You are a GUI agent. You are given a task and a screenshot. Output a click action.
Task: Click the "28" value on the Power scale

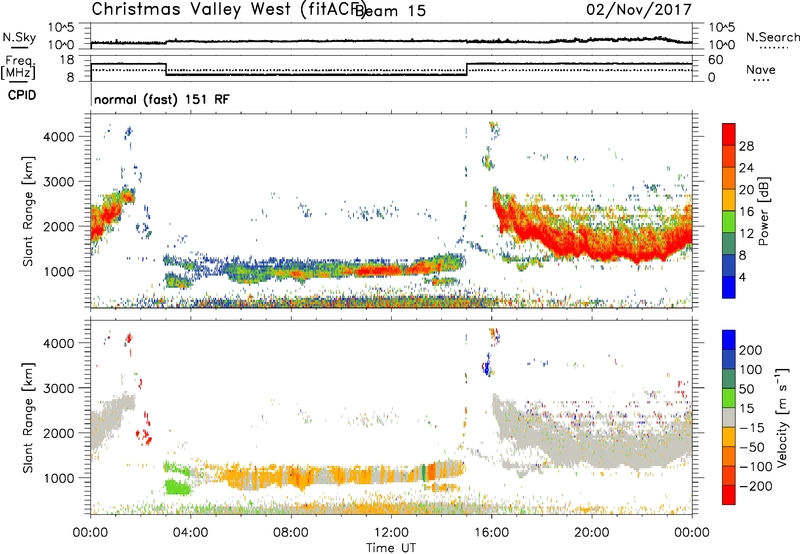(746, 146)
